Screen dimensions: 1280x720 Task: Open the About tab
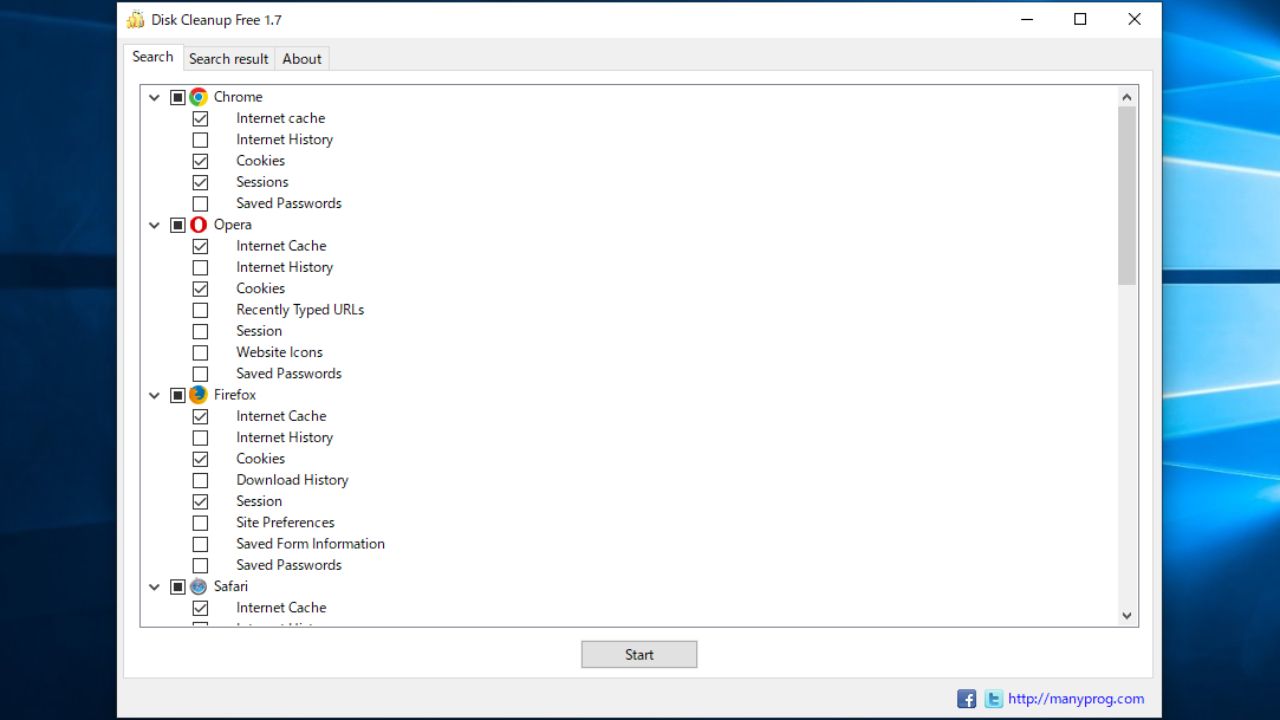click(302, 59)
